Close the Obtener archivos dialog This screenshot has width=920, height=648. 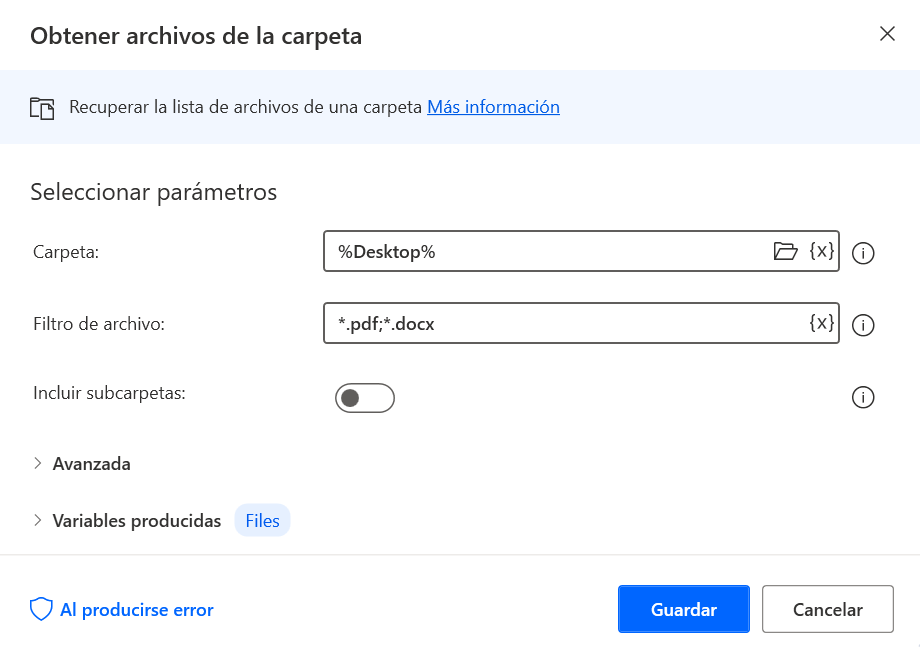click(887, 33)
